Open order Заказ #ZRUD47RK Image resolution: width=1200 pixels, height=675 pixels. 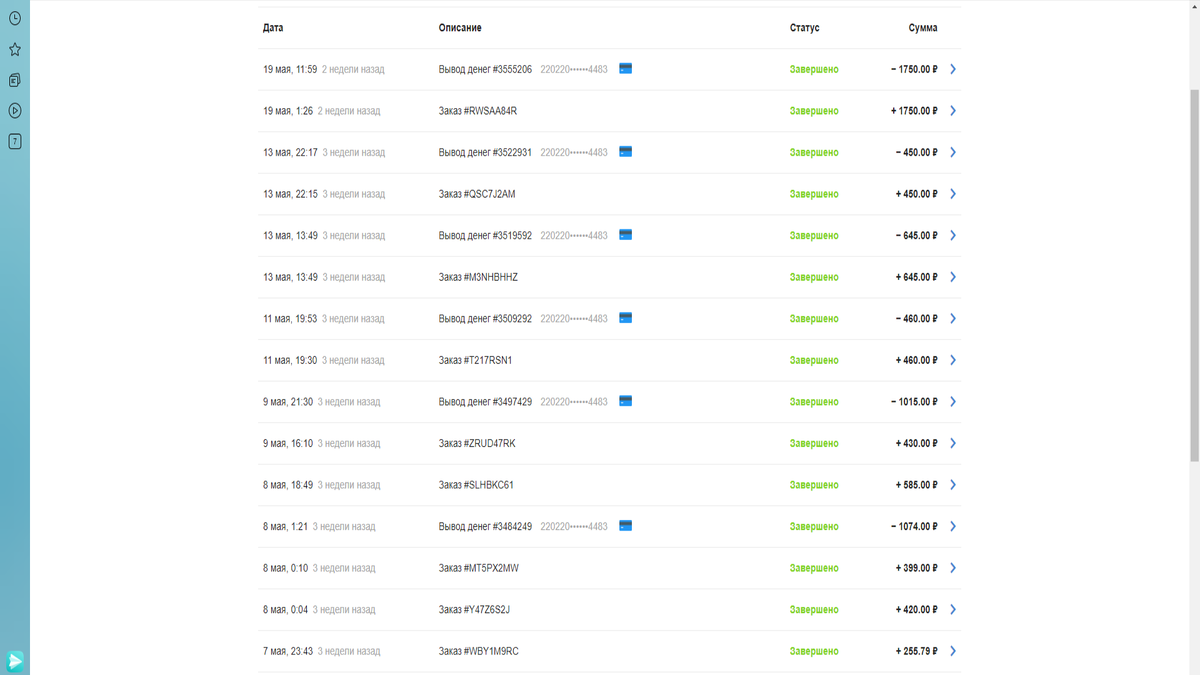[x=477, y=443]
